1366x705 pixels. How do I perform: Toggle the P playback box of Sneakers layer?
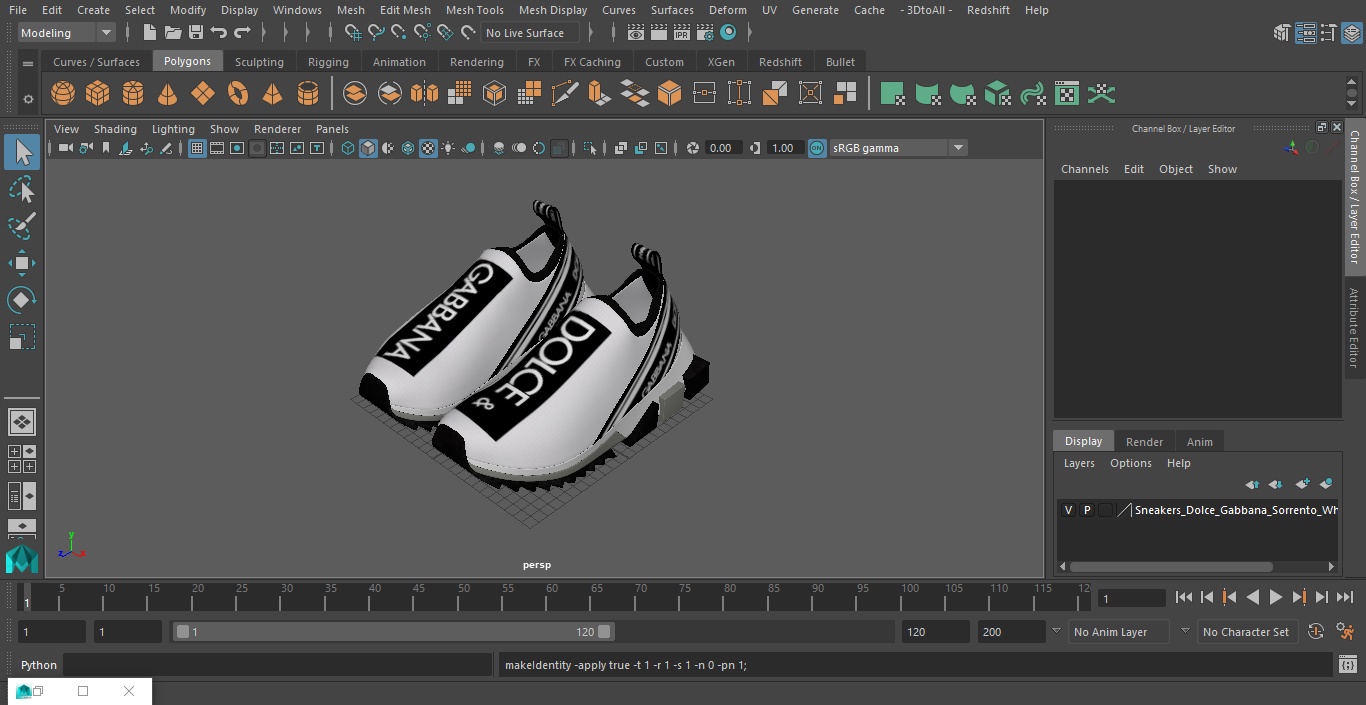1087,510
